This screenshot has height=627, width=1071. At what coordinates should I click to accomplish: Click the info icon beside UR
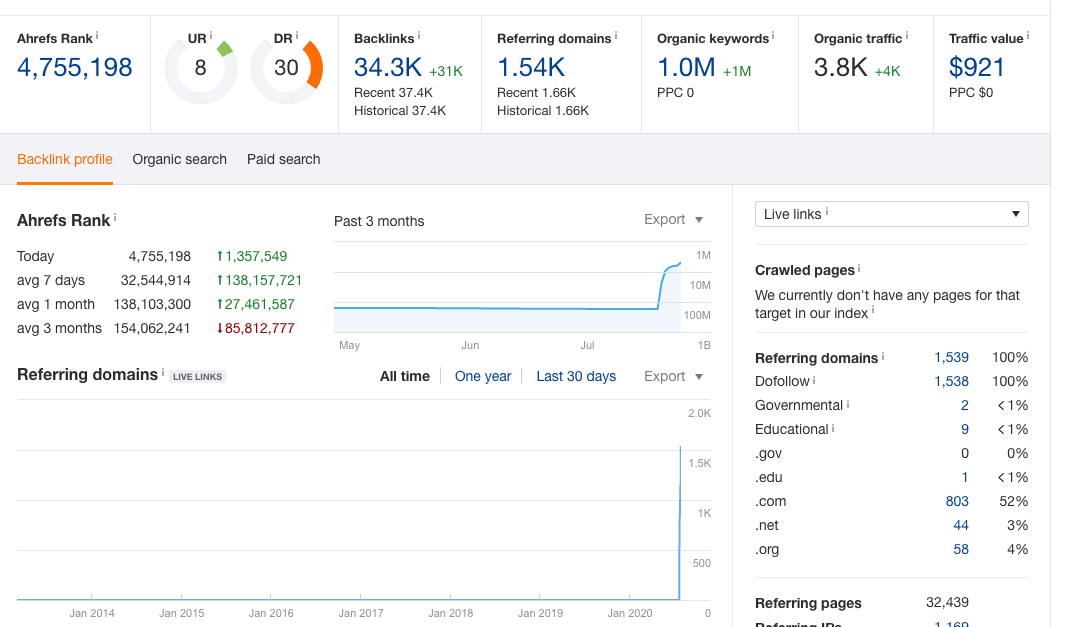point(211,35)
